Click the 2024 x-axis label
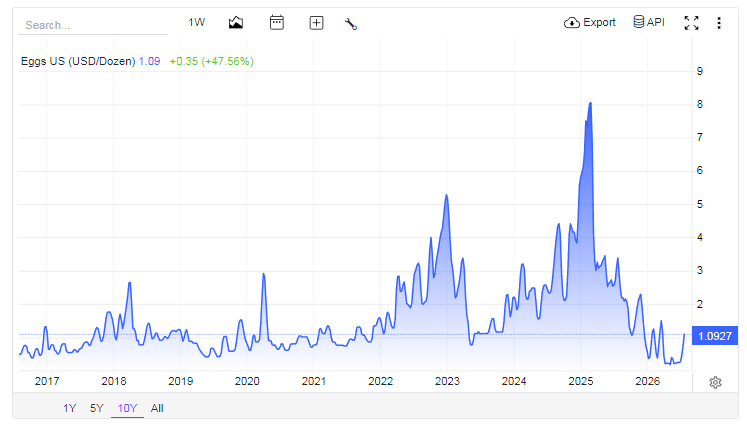The width and height of the screenshot is (747, 429). coord(514,381)
